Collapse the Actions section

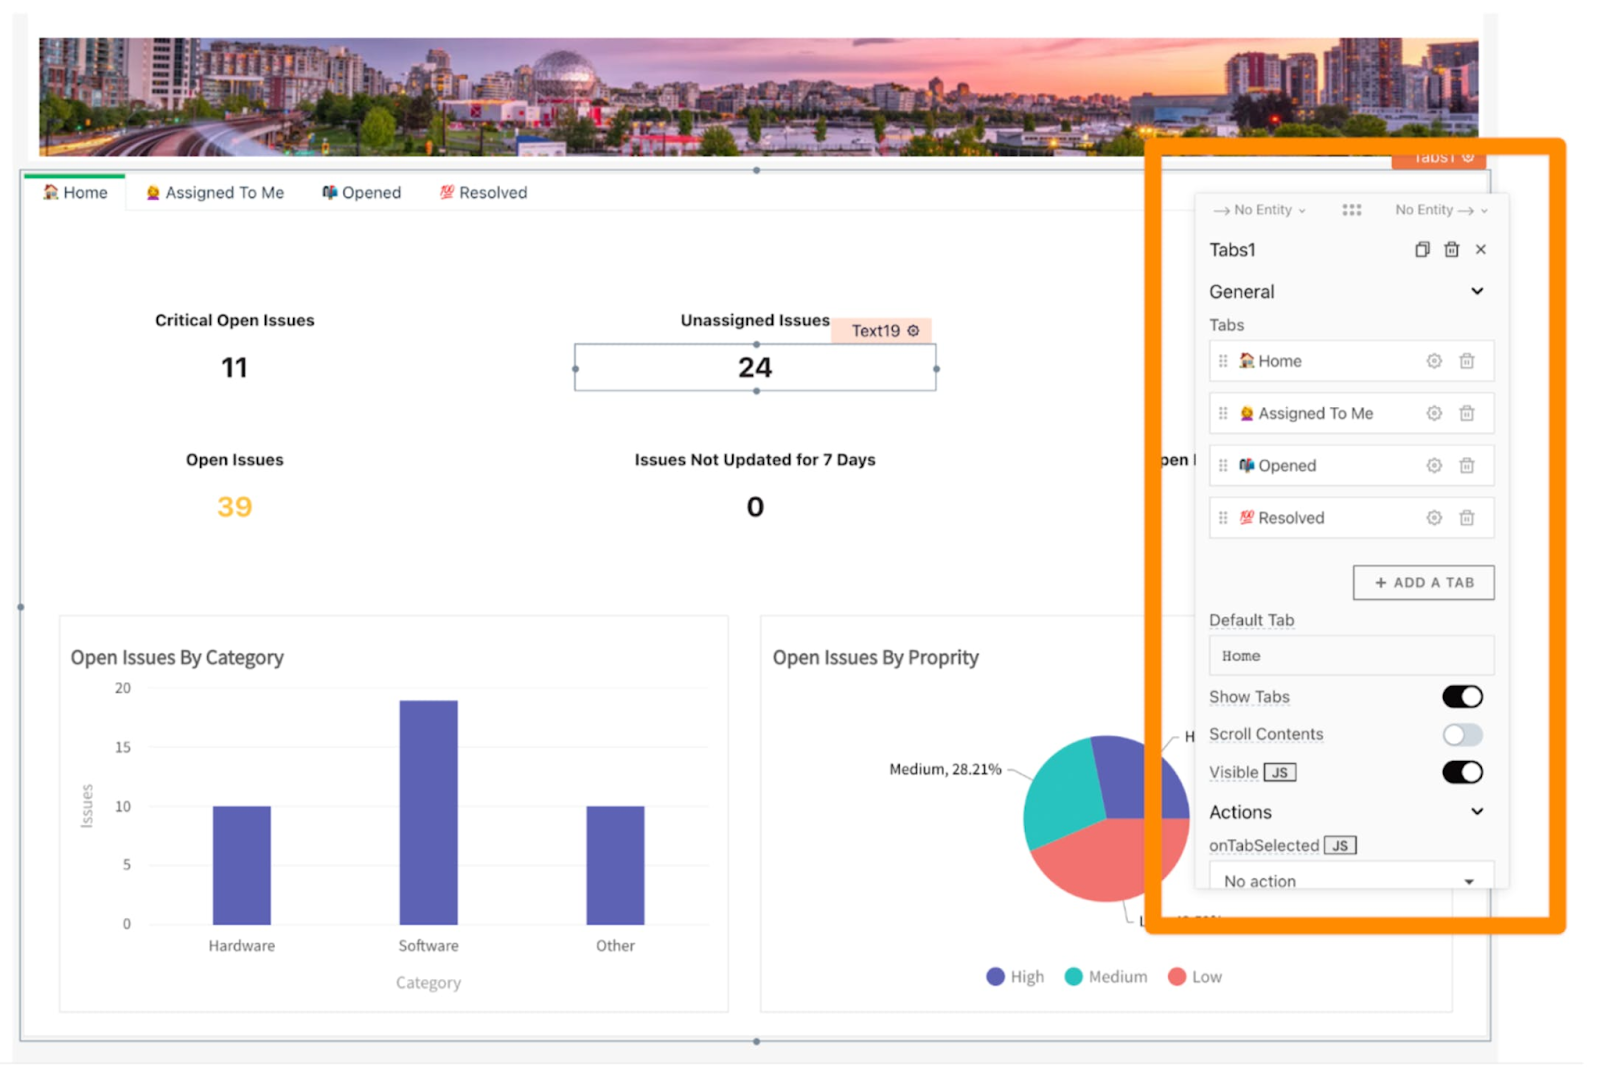1477,811
